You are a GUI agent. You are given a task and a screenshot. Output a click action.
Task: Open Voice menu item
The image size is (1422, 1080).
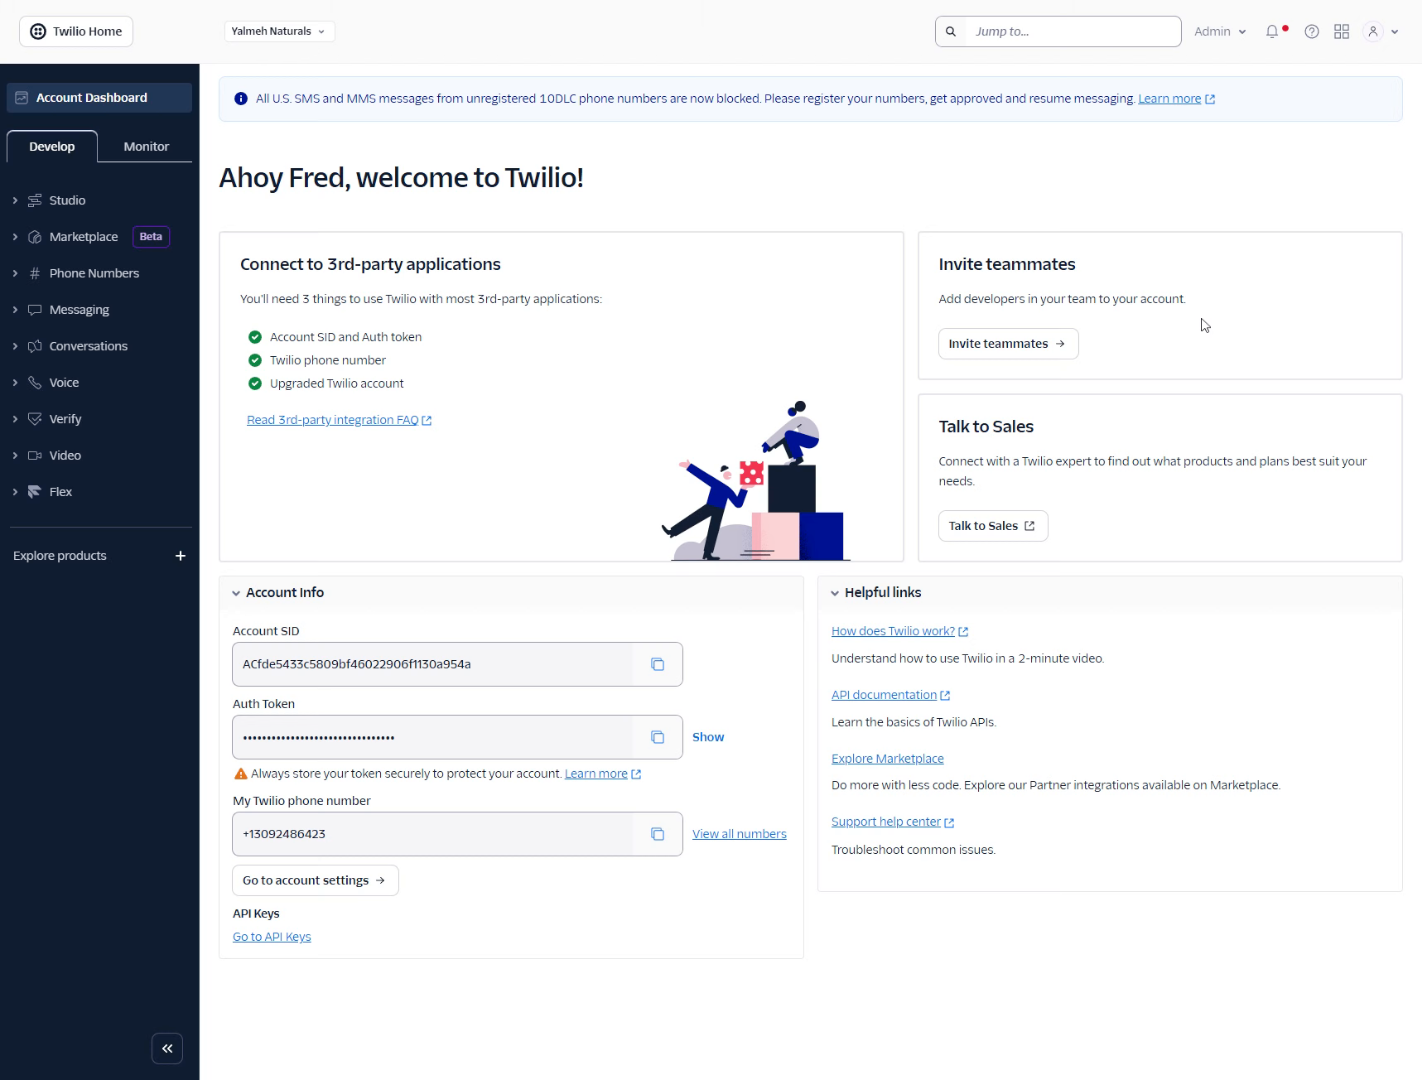tap(64, 382)
